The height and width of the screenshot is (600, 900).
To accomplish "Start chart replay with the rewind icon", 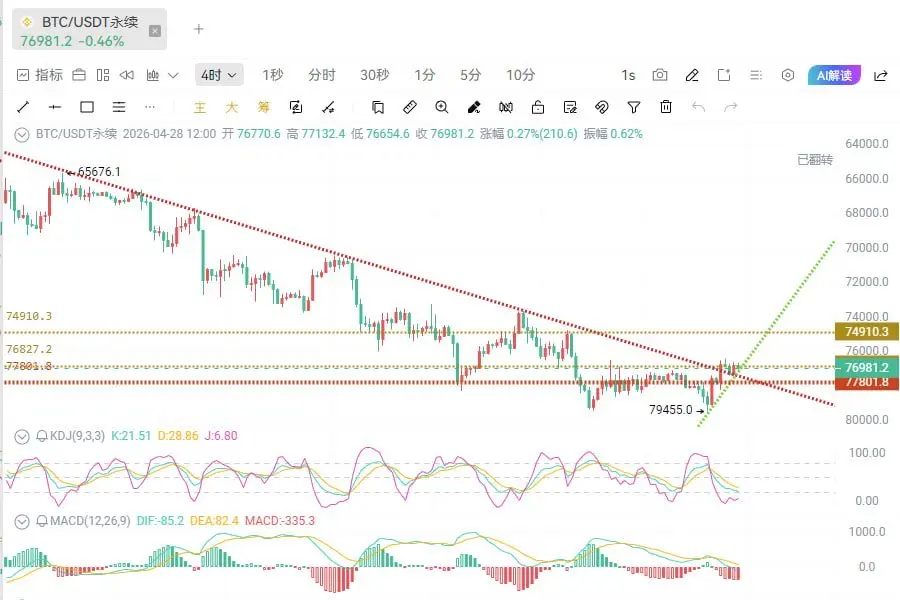I will 127,75.
